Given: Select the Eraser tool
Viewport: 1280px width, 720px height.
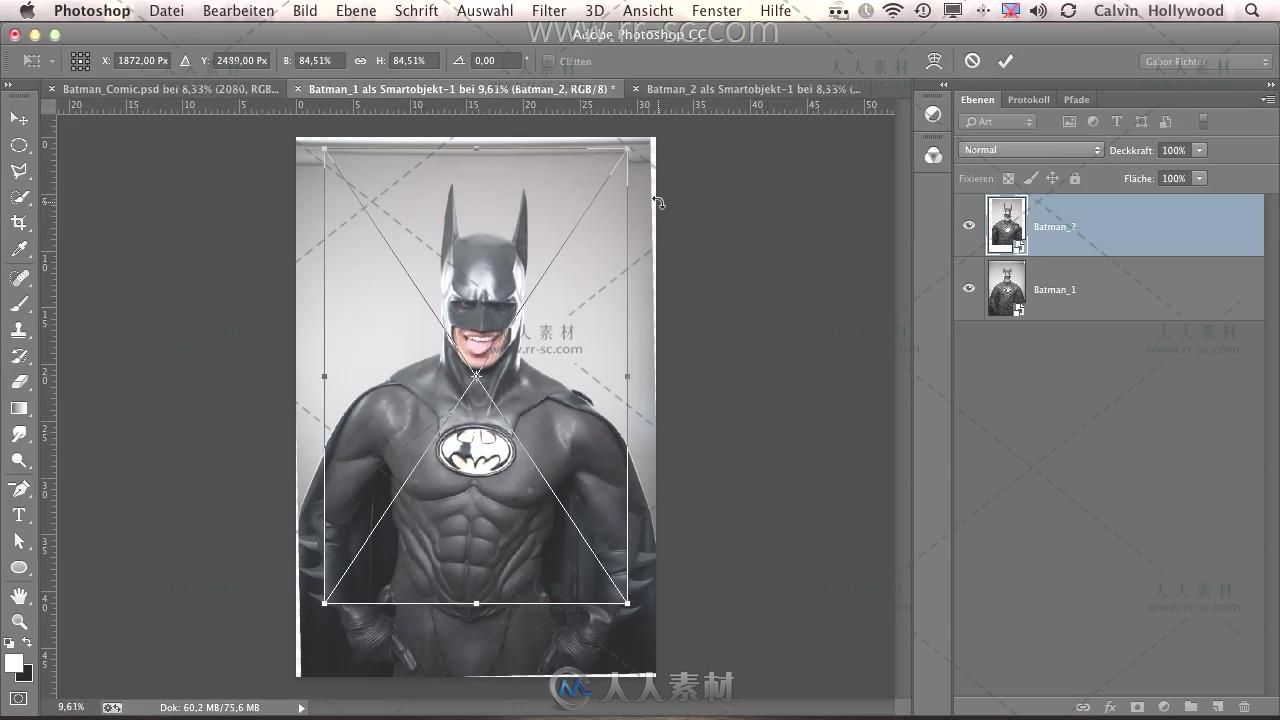Looking at the screenshot, I should (x=19, y=382).
